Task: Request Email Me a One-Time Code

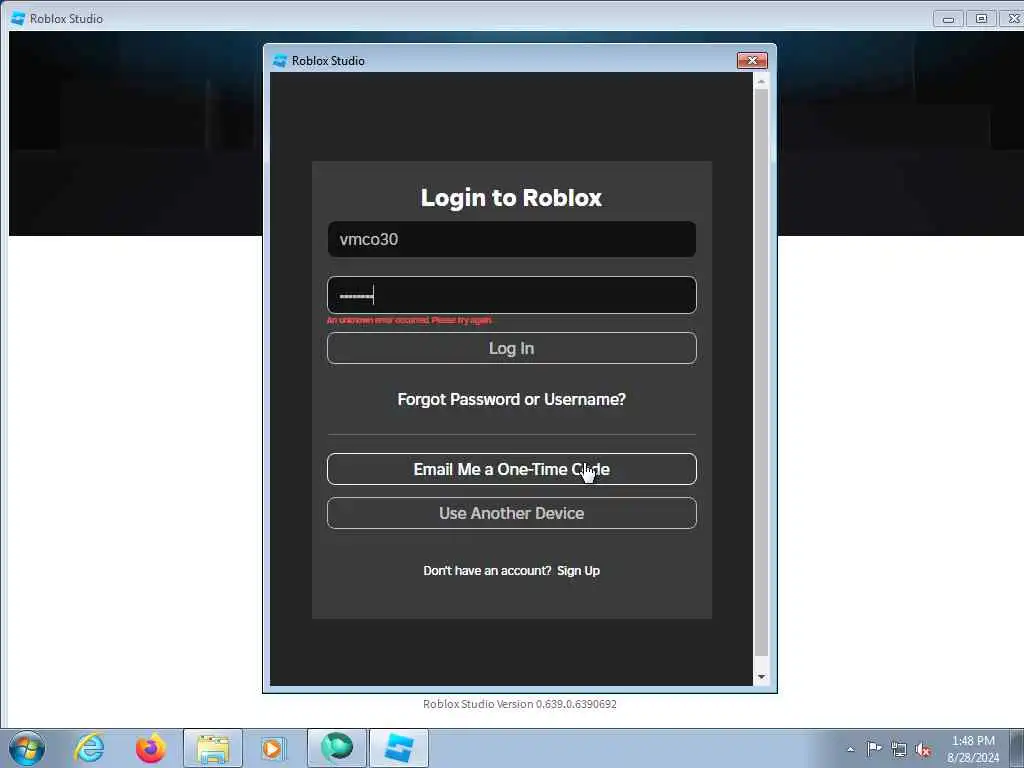Action: [x=511, y=469]
